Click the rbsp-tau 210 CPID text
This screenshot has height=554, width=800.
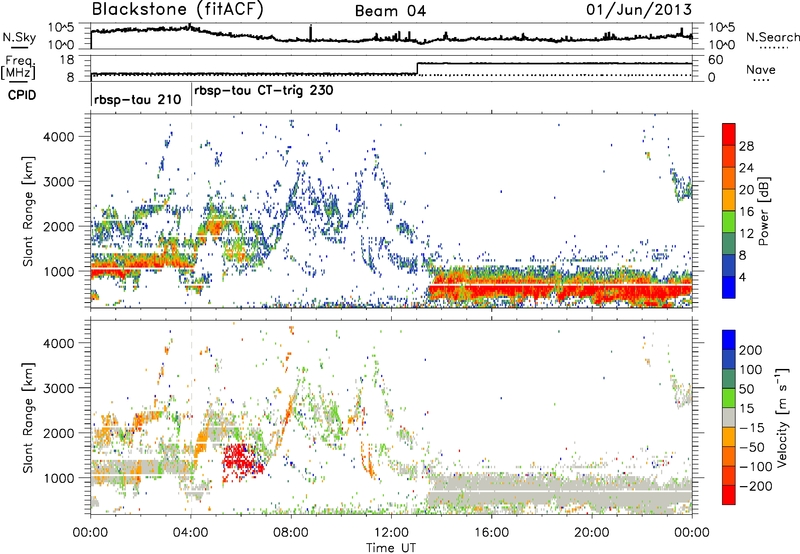click(x=138, y=99)
